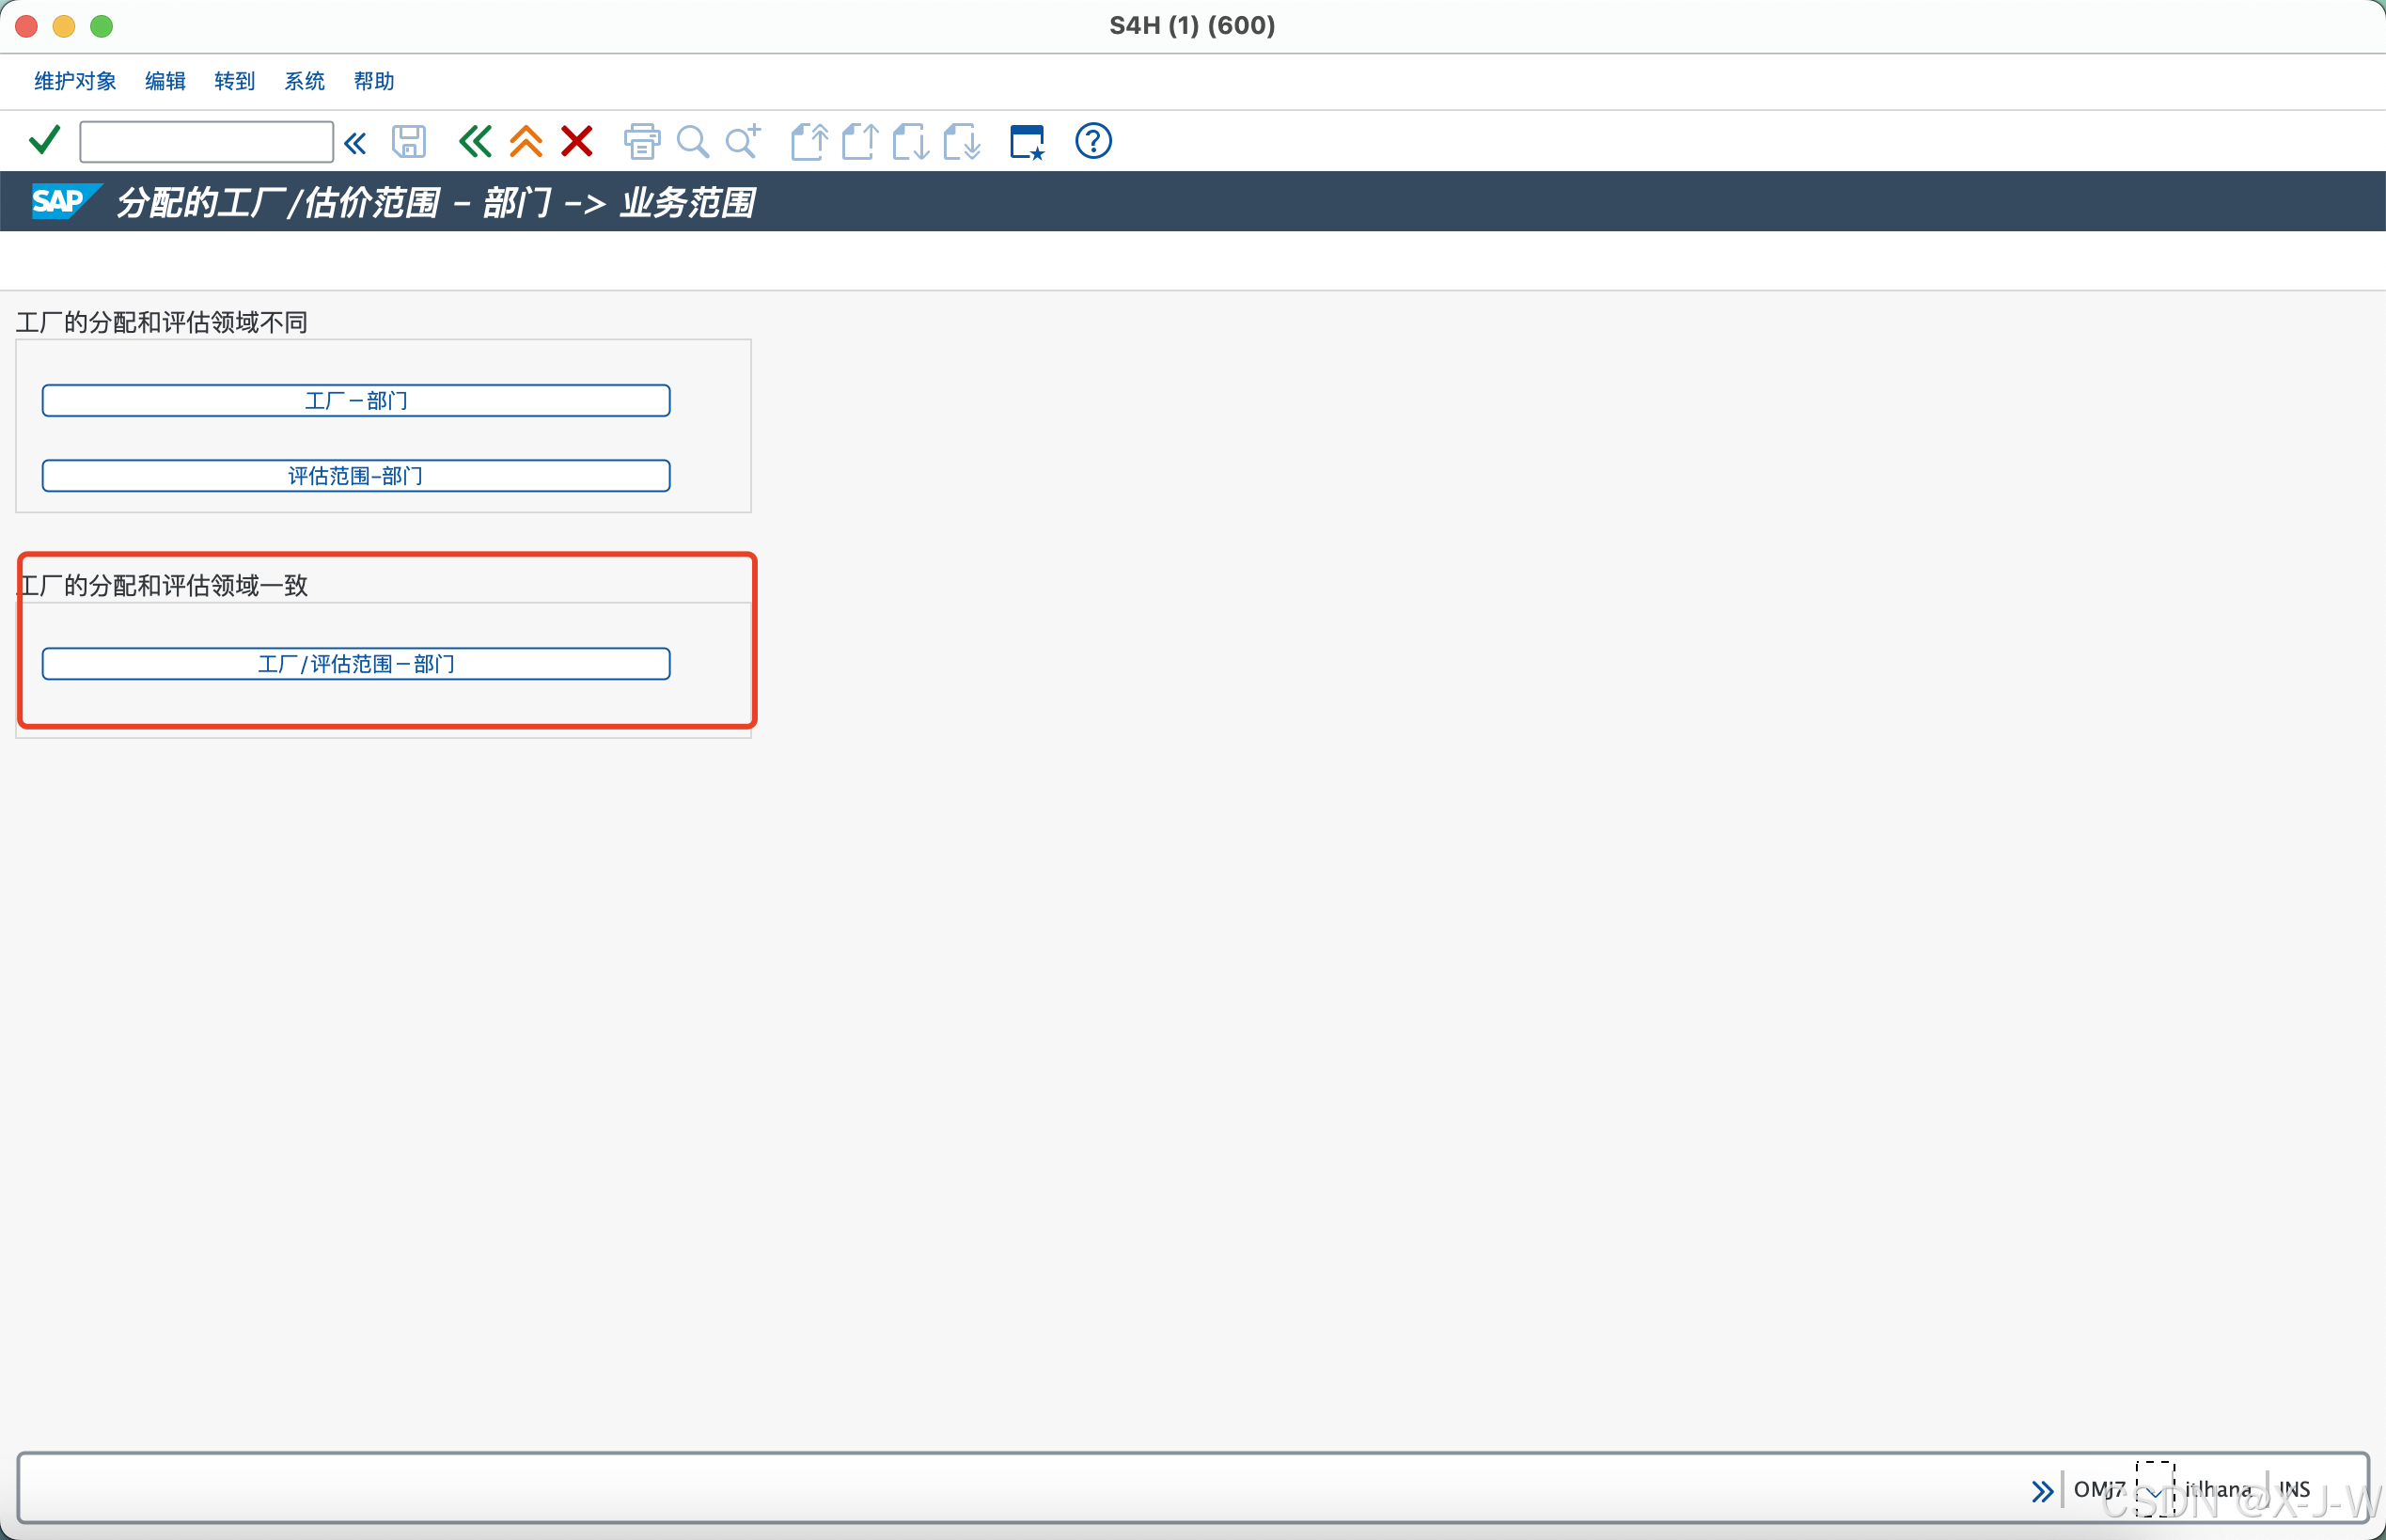Click the Find Next magnifier-plus icon

(743, 142)
